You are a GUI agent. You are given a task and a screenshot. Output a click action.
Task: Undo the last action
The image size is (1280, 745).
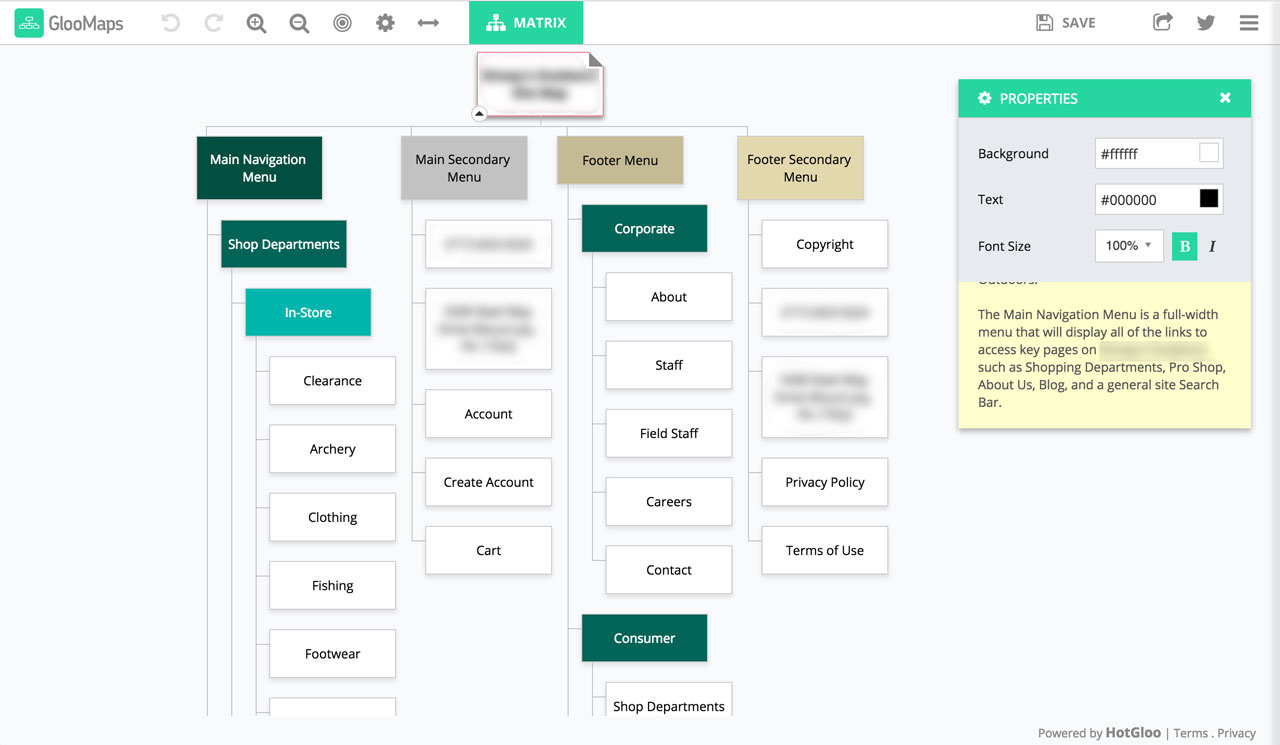pos(171,23)
